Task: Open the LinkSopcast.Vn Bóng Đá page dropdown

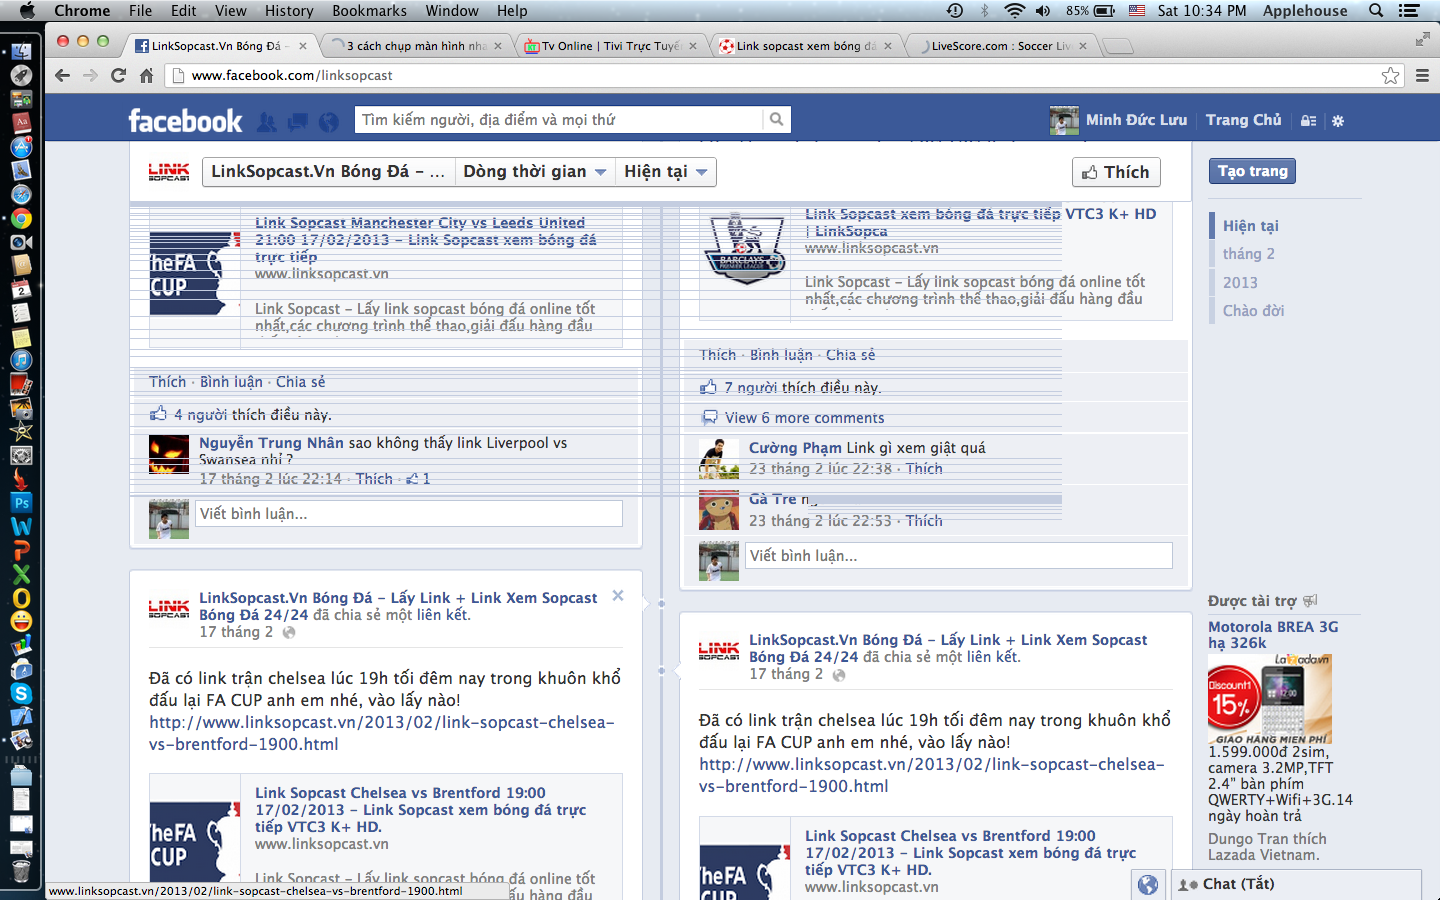Action: click(x=328, y=172)
